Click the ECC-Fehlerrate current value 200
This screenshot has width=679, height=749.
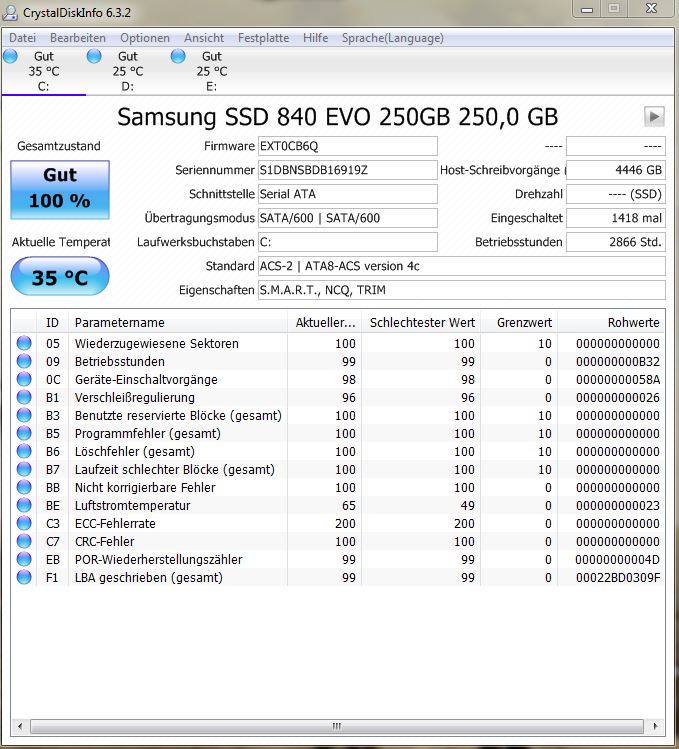(x=345, y=524)
